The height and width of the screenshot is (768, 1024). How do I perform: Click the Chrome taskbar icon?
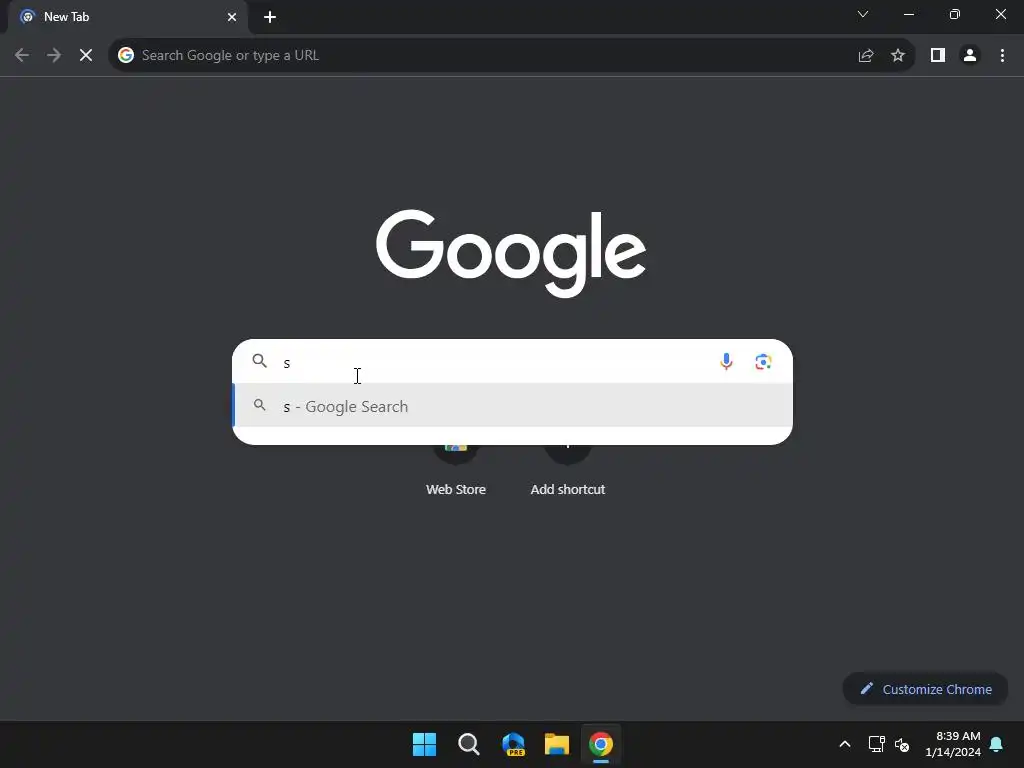click(x=601, y=744)
